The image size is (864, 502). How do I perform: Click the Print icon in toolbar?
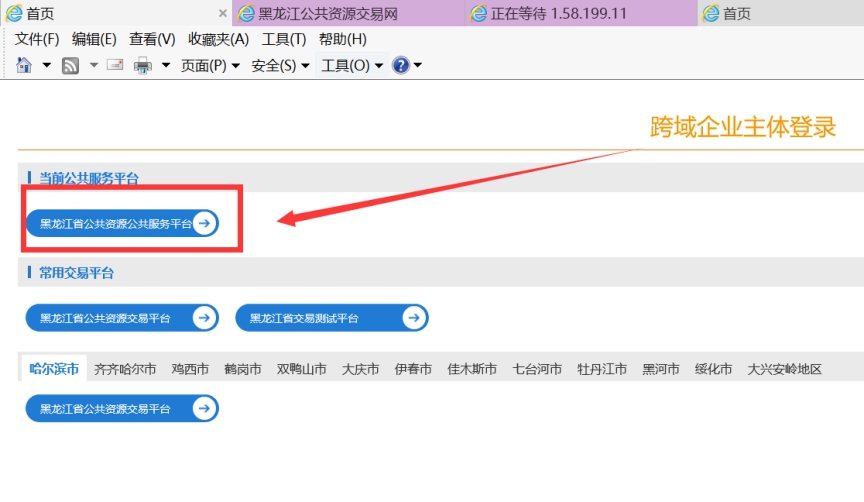pyautogui.click(x=143, y=66)
